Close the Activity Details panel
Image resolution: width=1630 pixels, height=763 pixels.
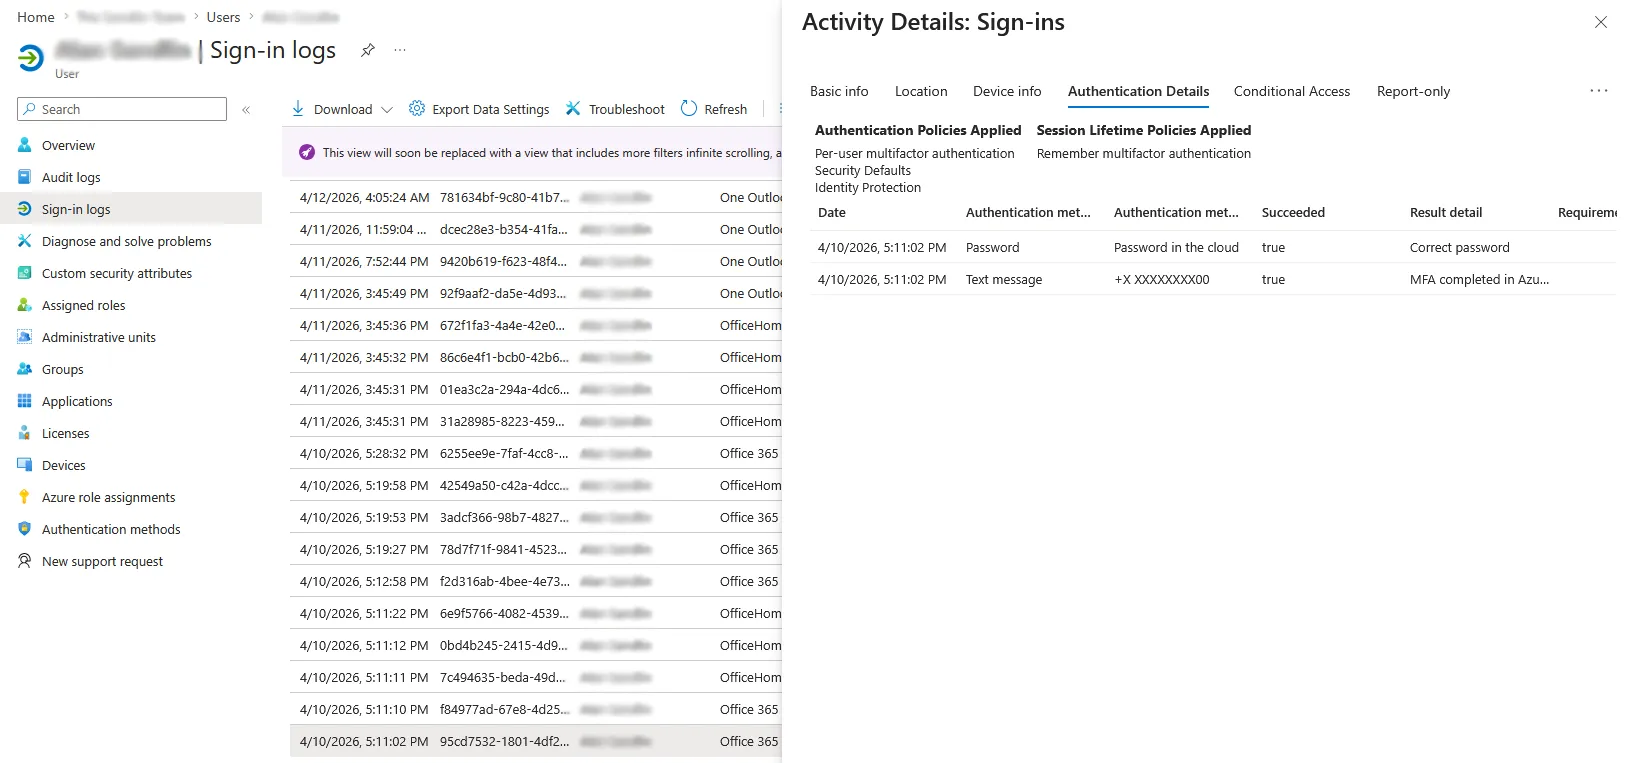pyautogui.click(x=1600, y=22)
